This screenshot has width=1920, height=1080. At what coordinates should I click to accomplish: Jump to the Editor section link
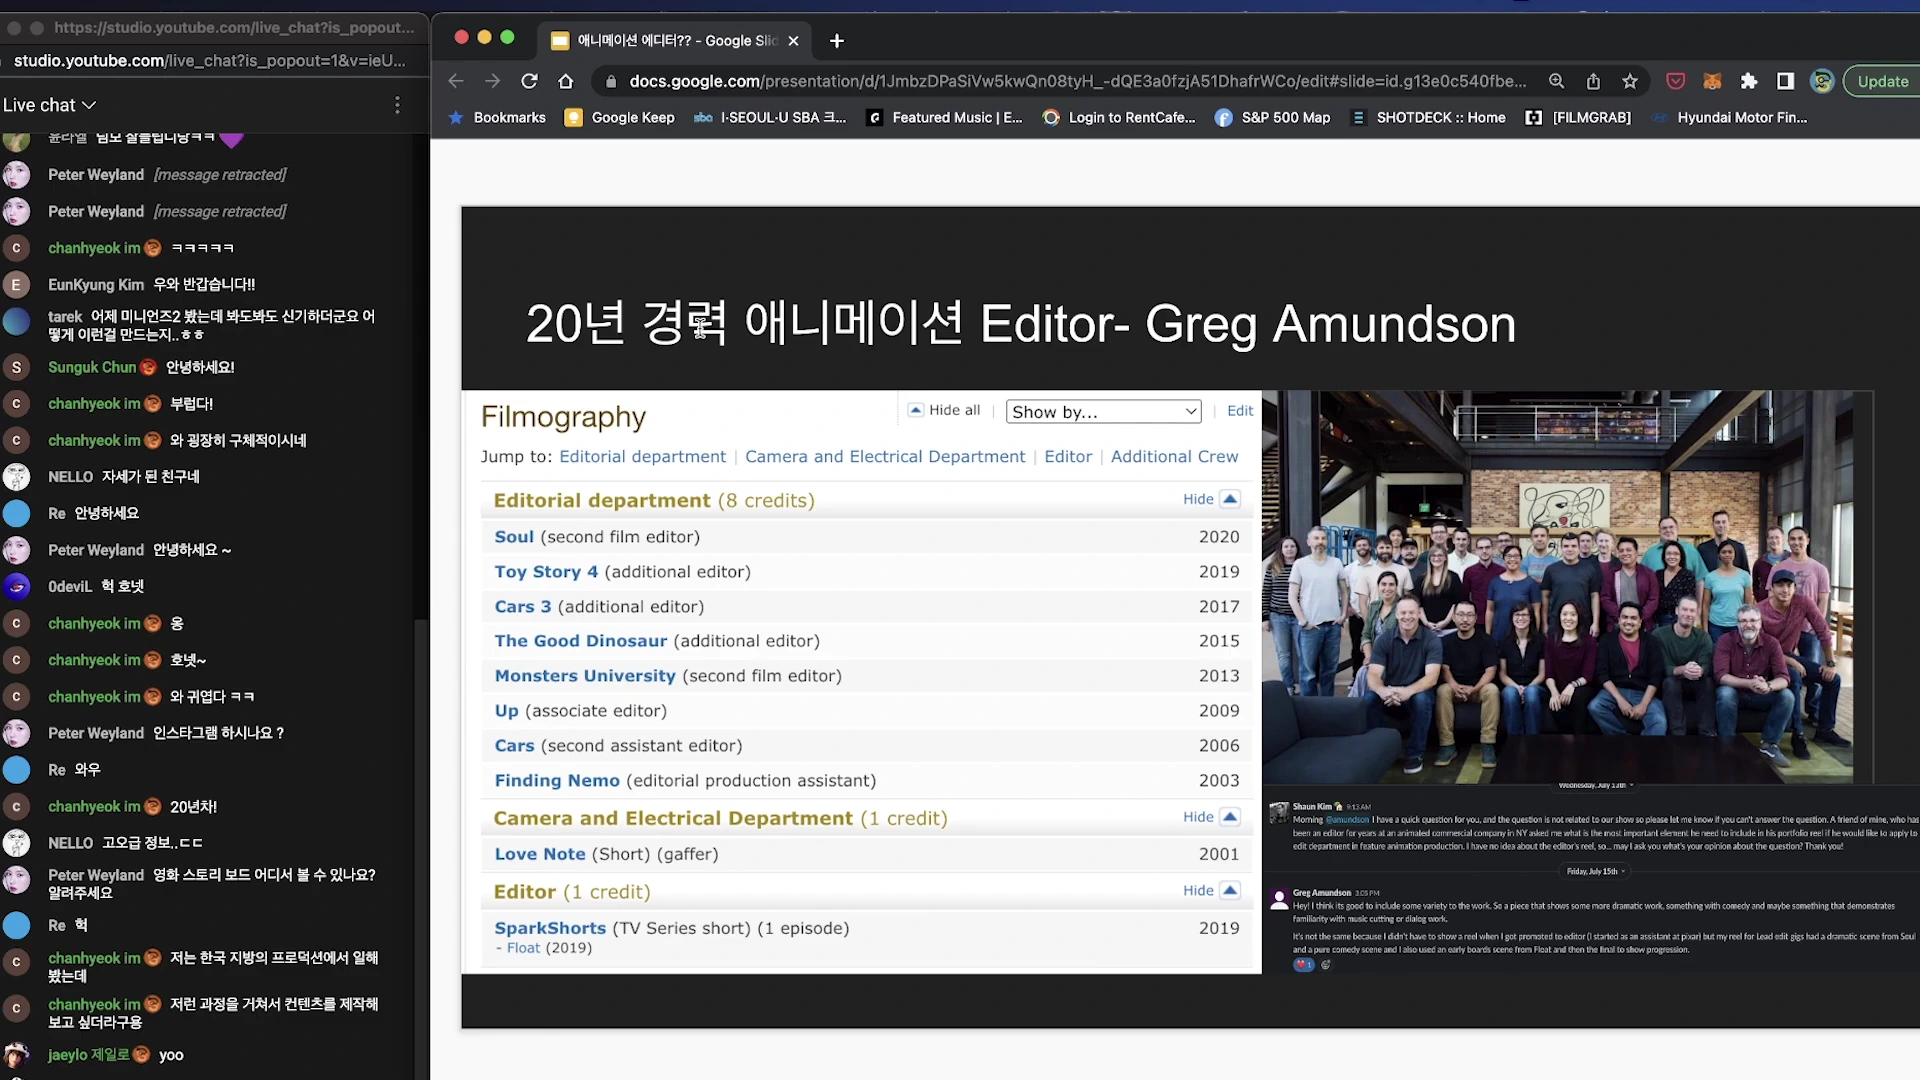click(1068, 456)
